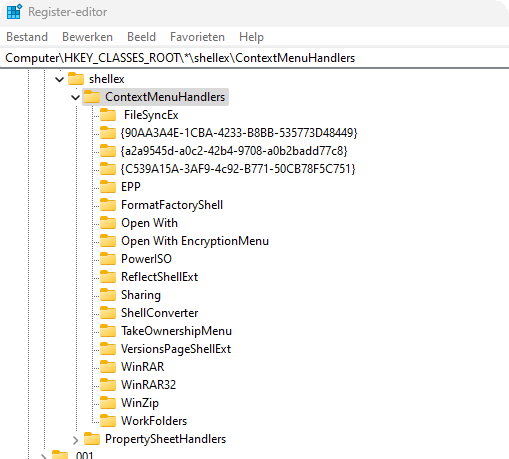
Task: Select the VersionsPageShellExt key
Action: [176, 349]
